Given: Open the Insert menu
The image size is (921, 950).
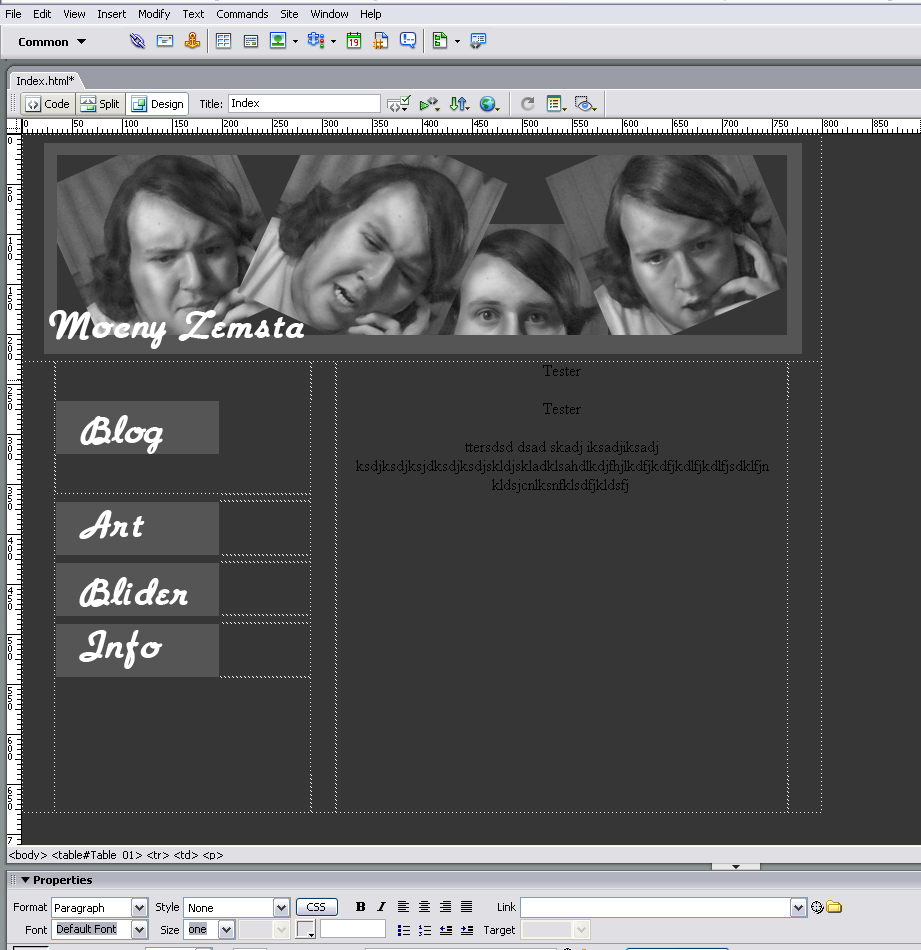Looking at the screenshot, I should [111, 14].
